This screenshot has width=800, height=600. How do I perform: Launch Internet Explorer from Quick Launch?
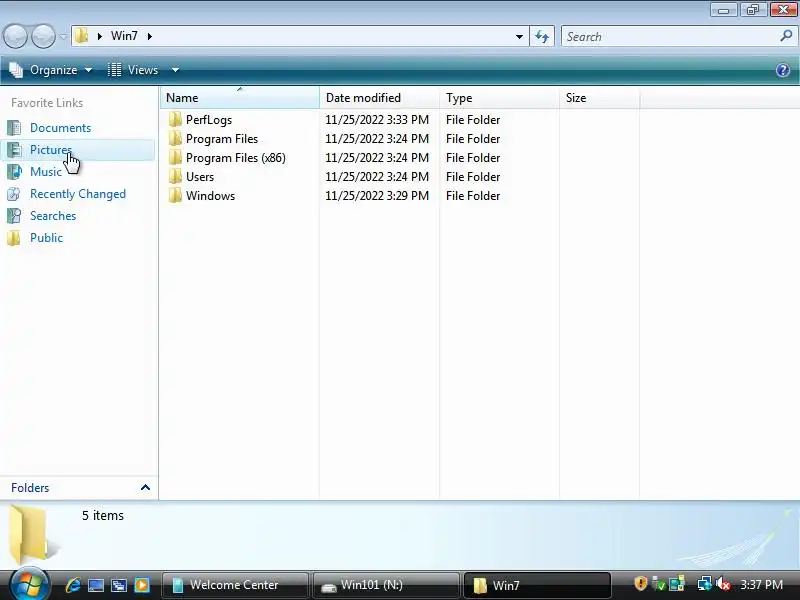(x=73, y=585)
